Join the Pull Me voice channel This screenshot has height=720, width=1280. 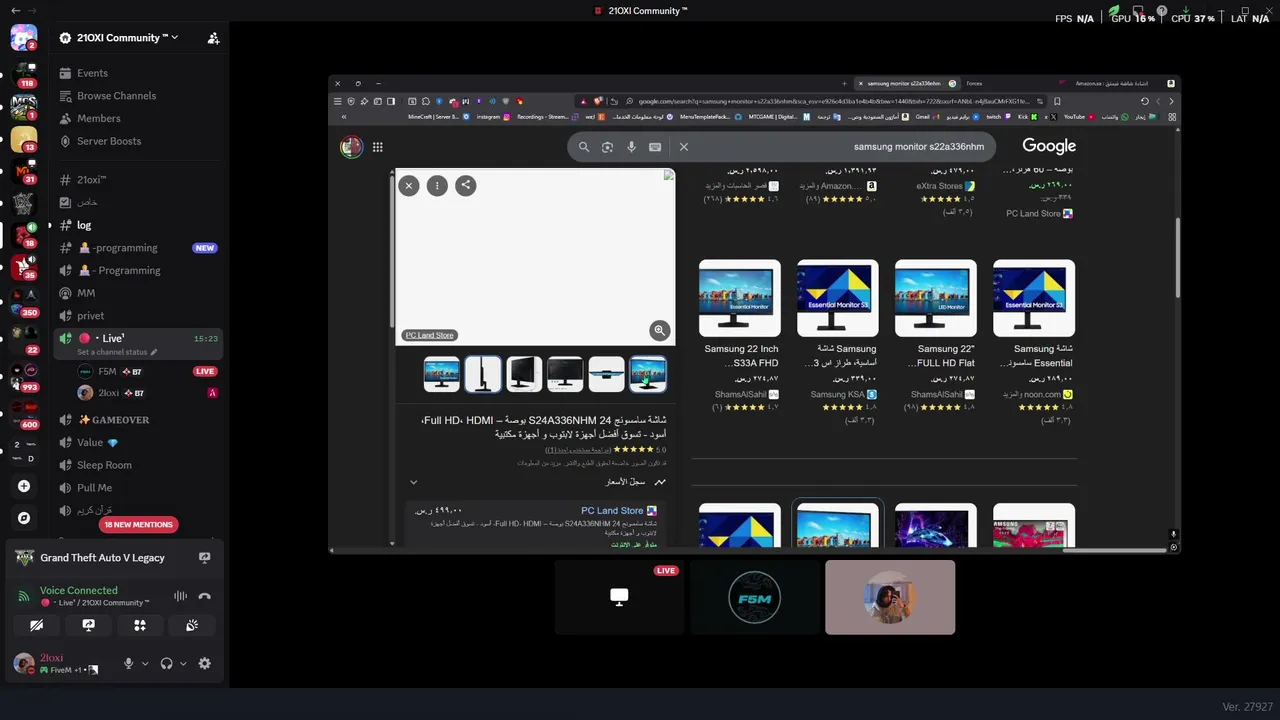tap(139, 488)
